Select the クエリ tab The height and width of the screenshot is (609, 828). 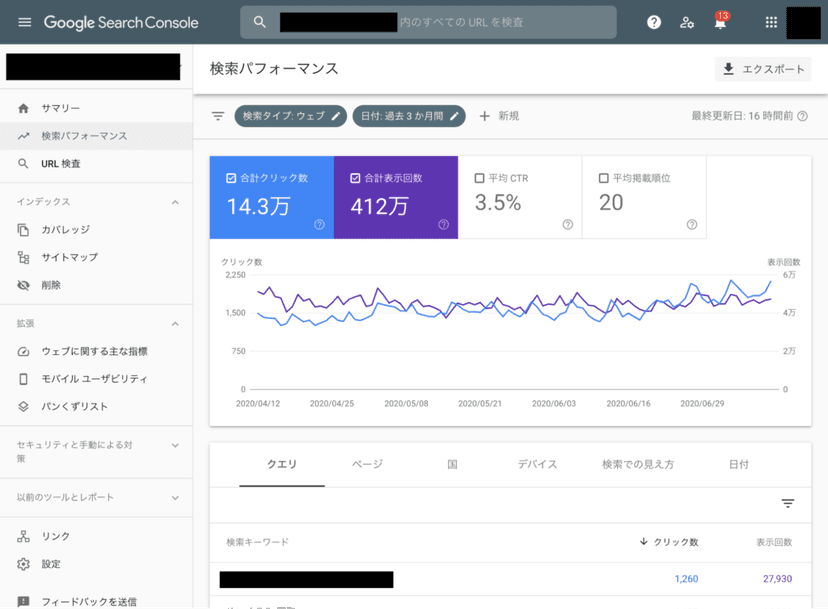coord(282,464)
